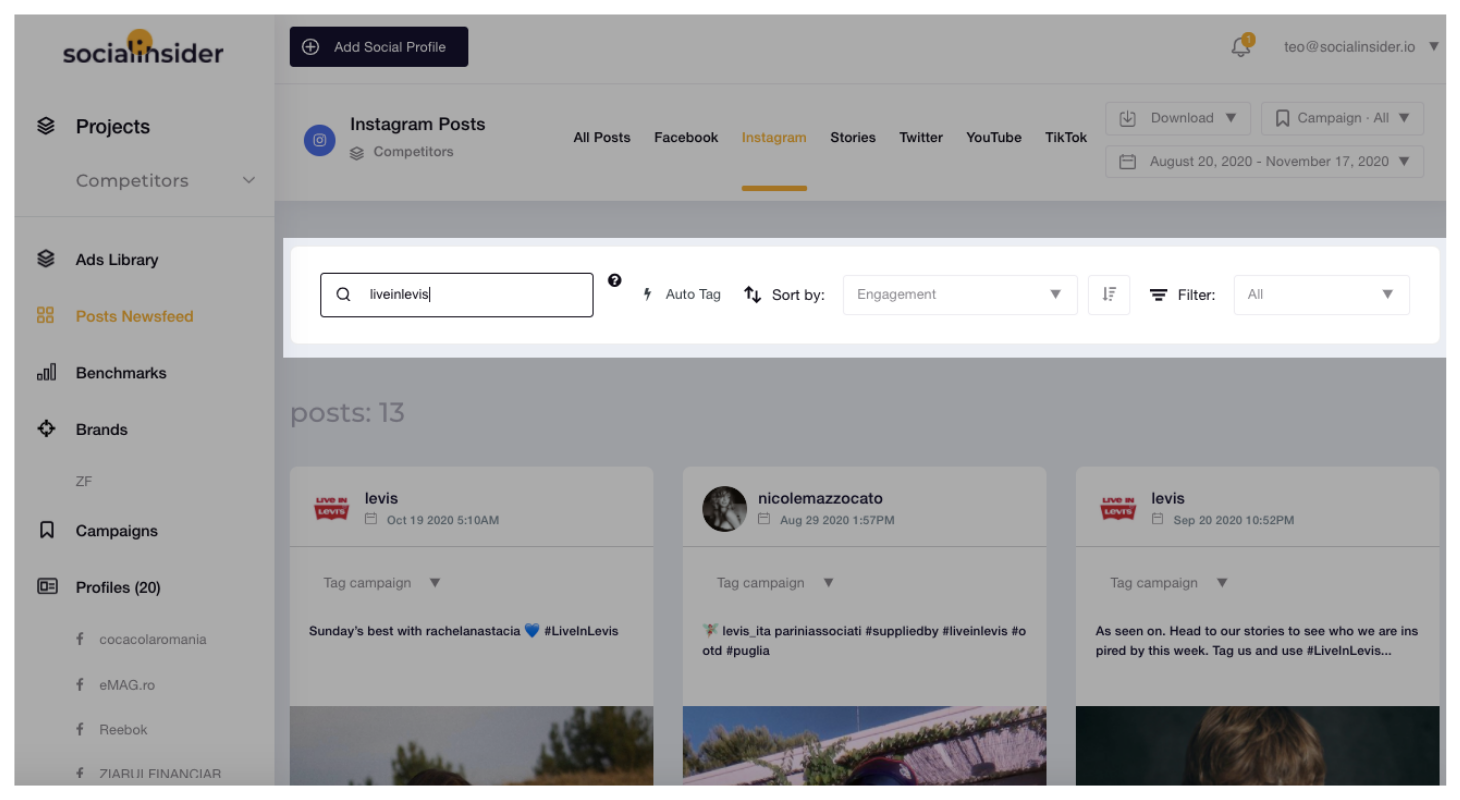Open the date range dropdown
1460x800 pixels.
1265,161
